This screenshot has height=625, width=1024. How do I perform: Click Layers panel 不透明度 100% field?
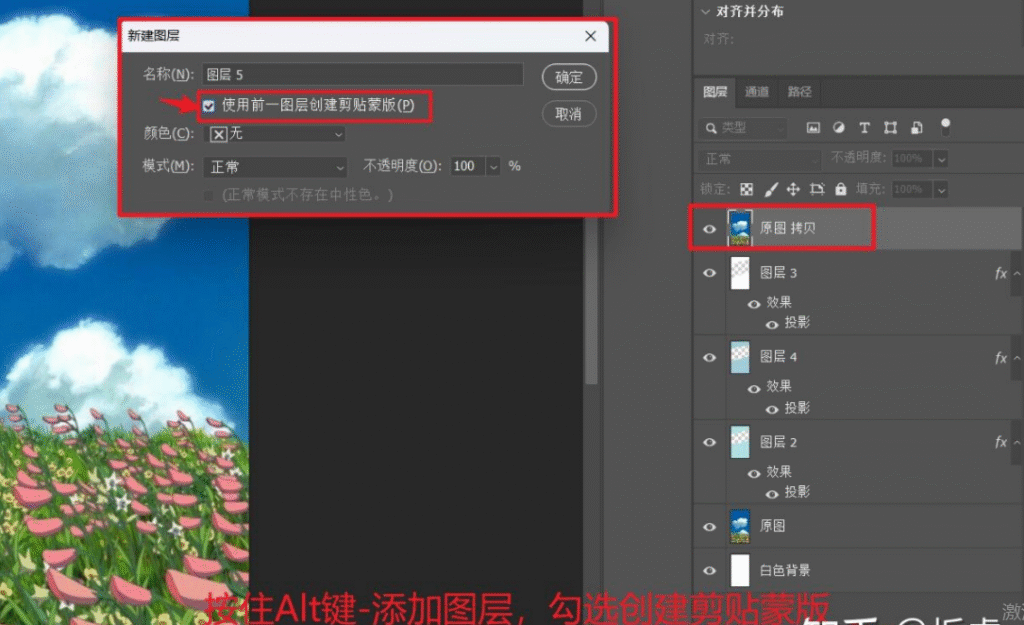click(x=912, y=159)
